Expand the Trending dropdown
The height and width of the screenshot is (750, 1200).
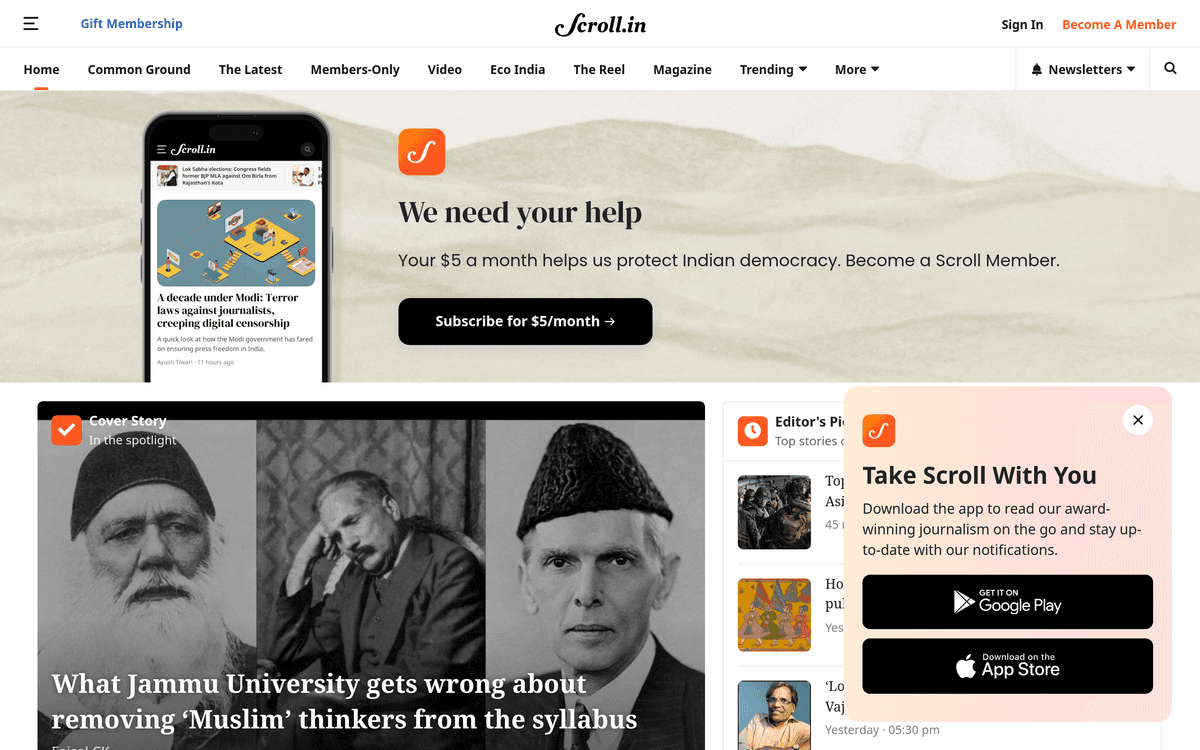tap(773, 70)
